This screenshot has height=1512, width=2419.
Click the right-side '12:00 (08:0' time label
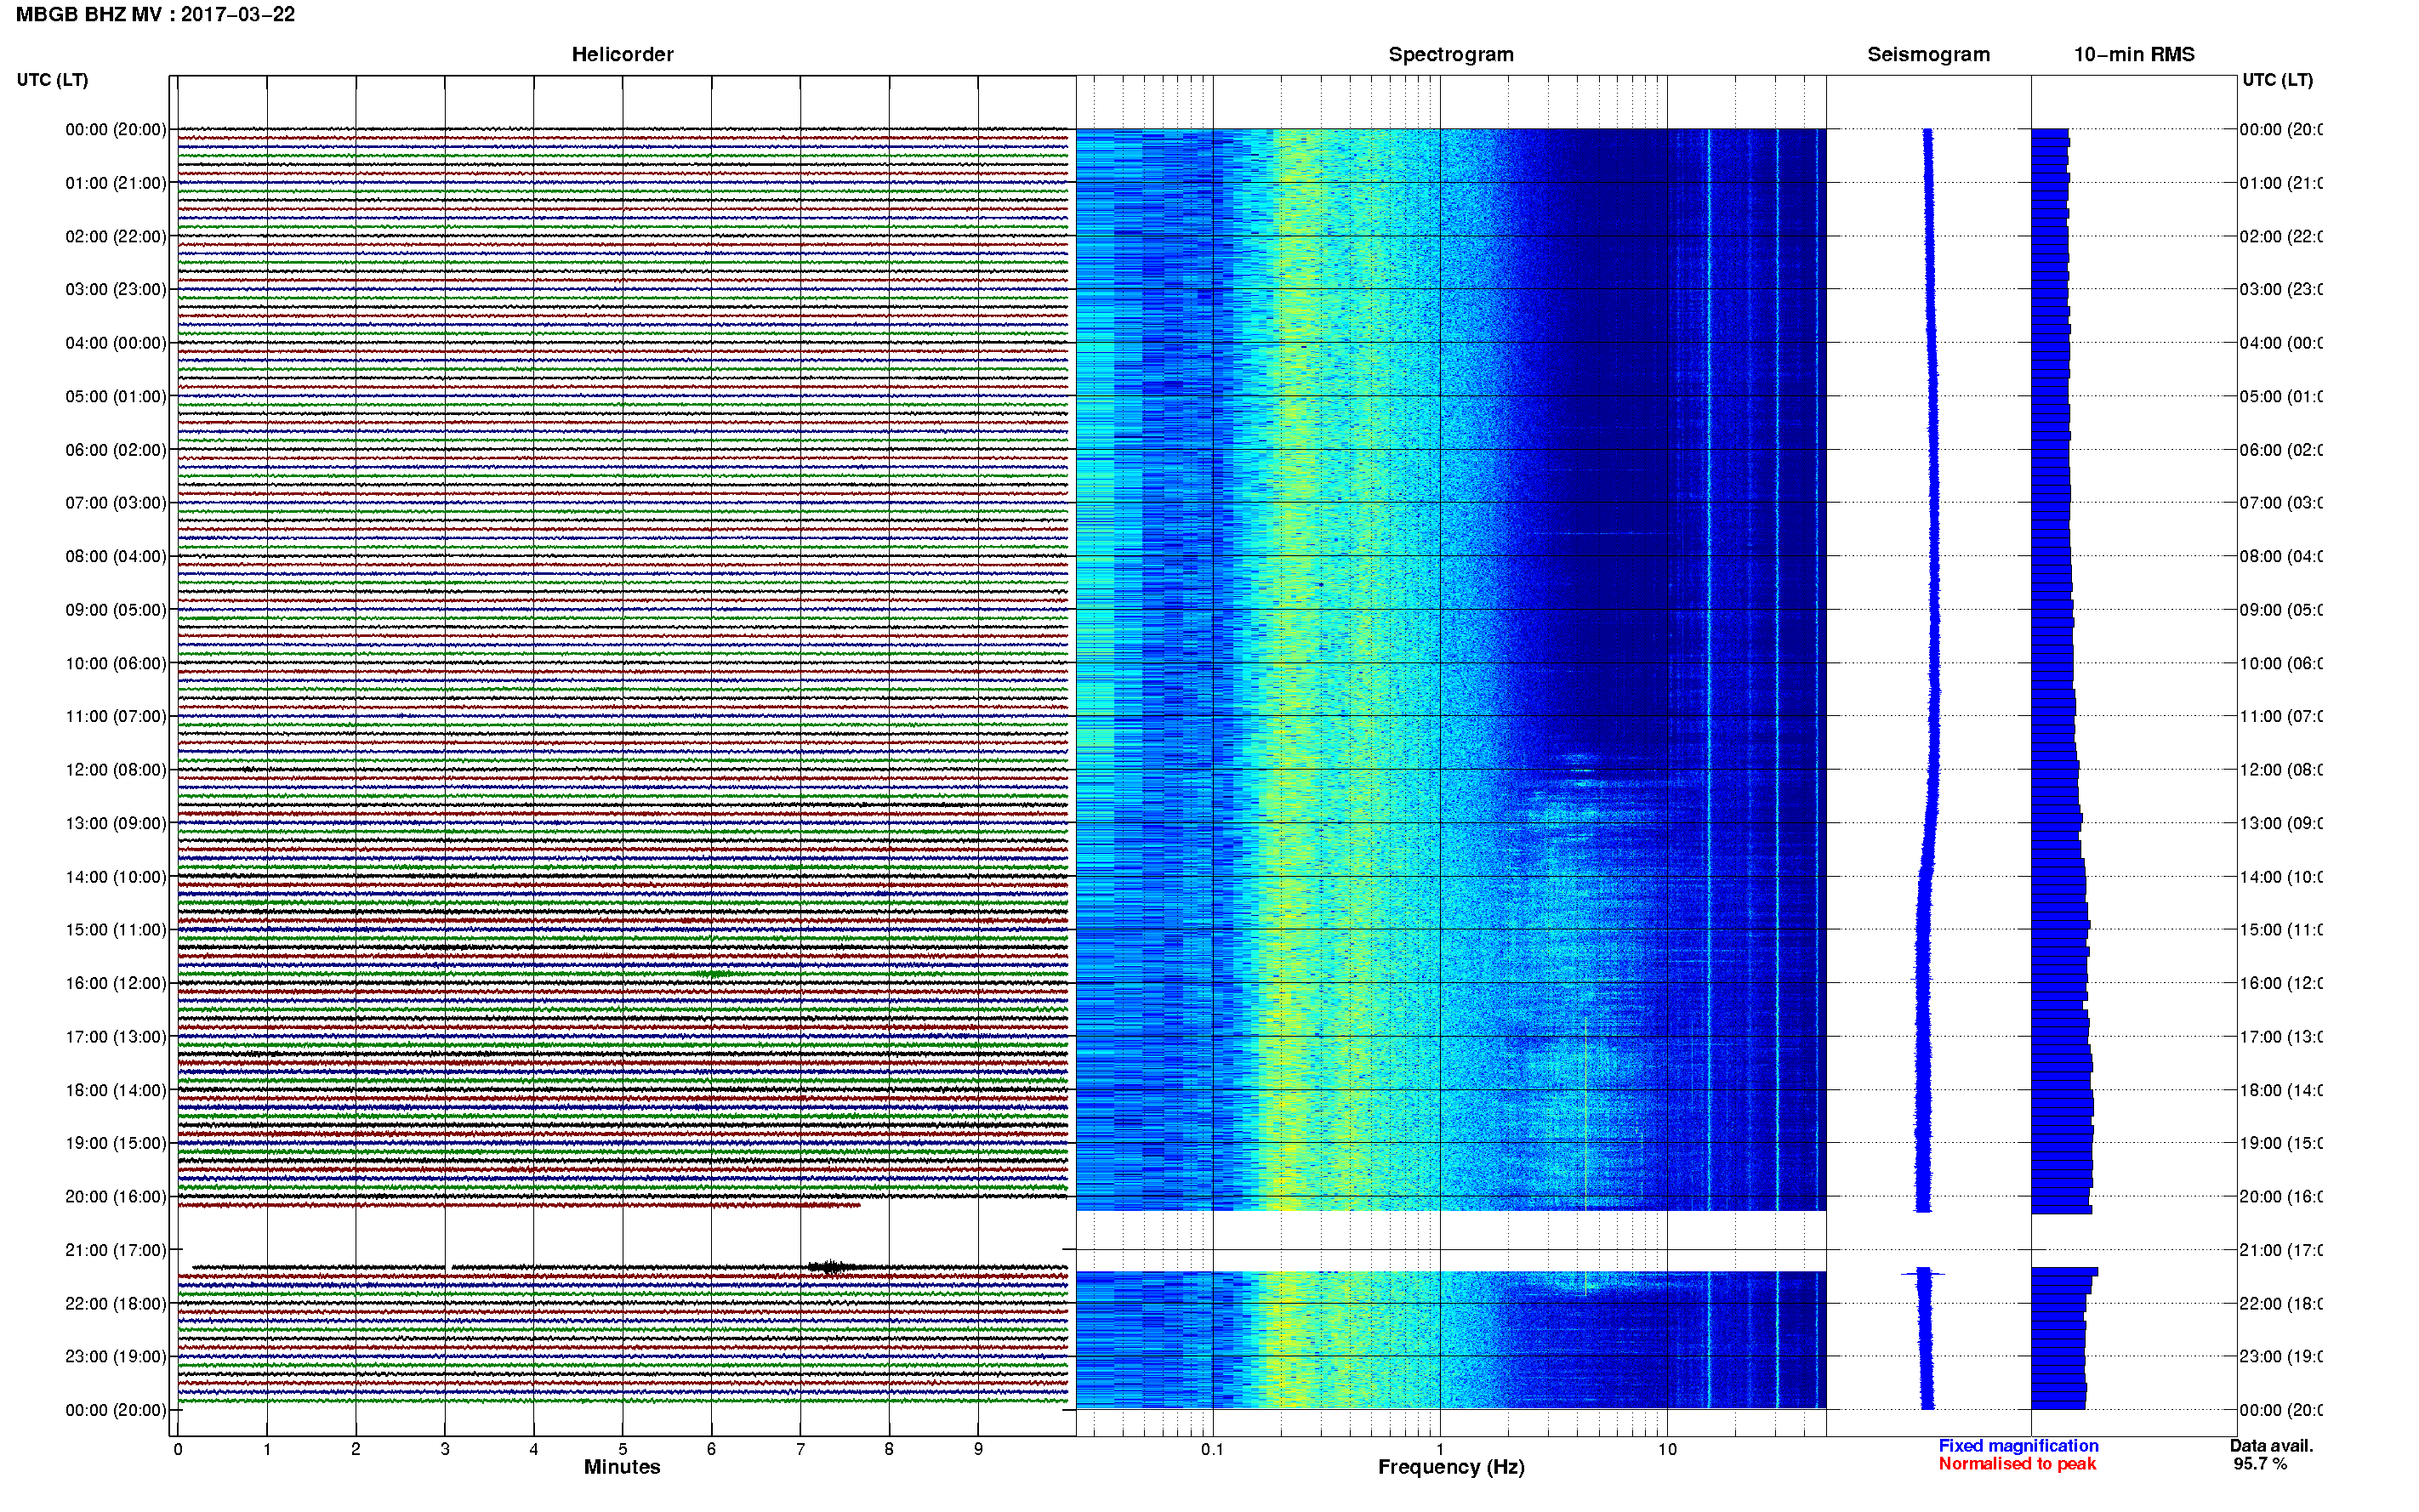coord(2281,770)
